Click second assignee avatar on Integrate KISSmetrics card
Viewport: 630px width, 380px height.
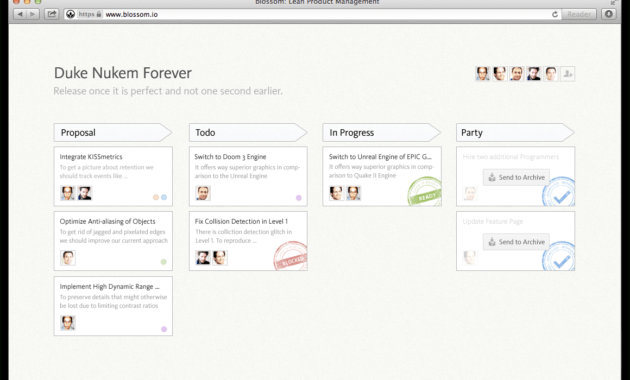pos(85,193)
